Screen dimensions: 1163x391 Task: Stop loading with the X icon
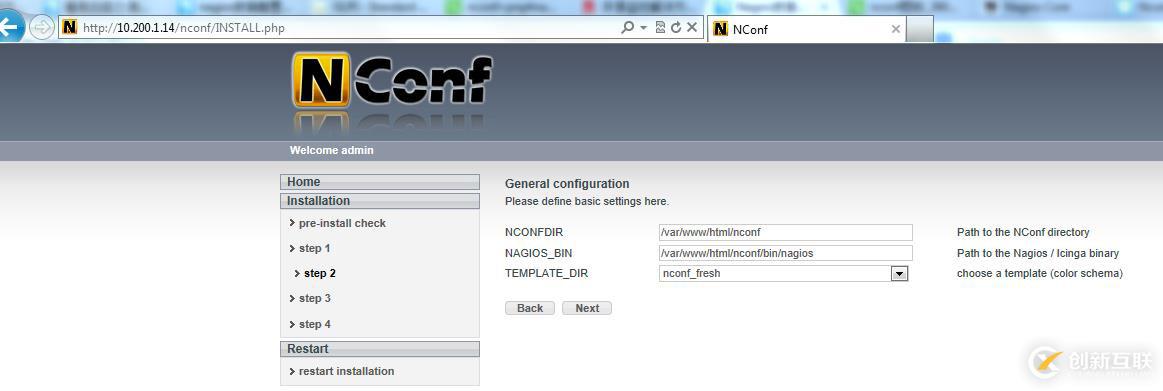click(691, 27)
